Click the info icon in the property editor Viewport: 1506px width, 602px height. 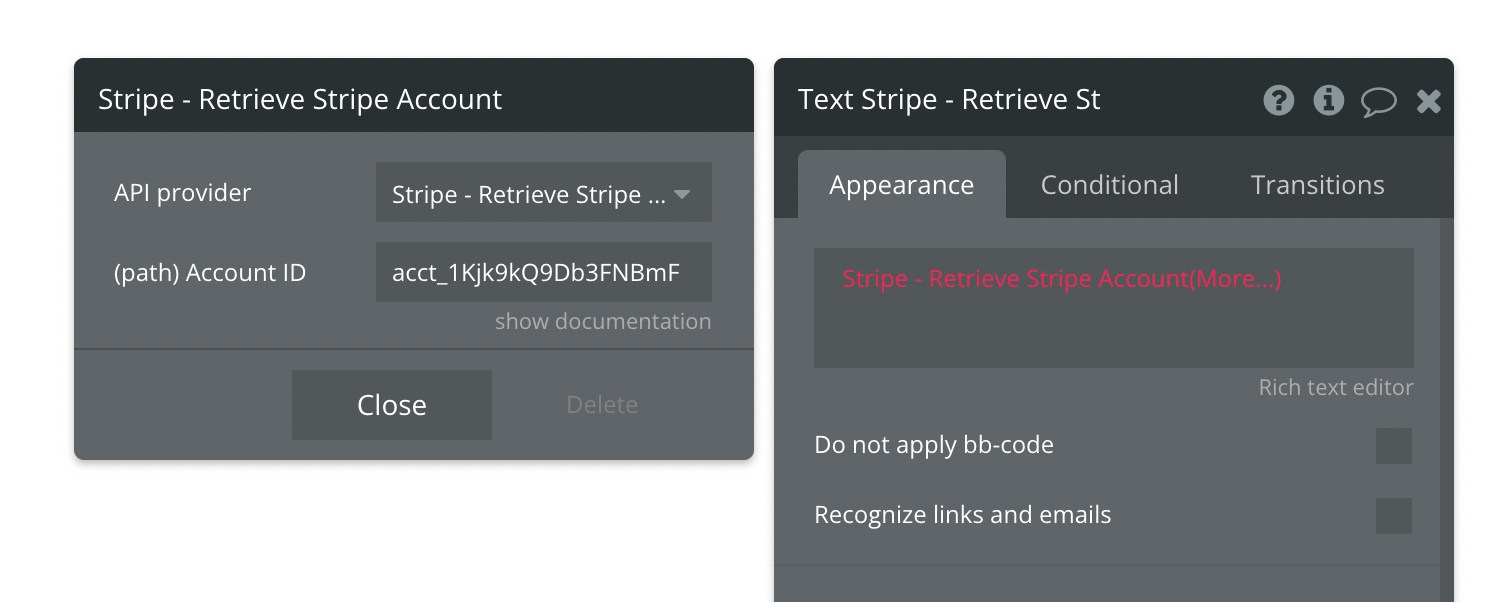point(1328,100)
